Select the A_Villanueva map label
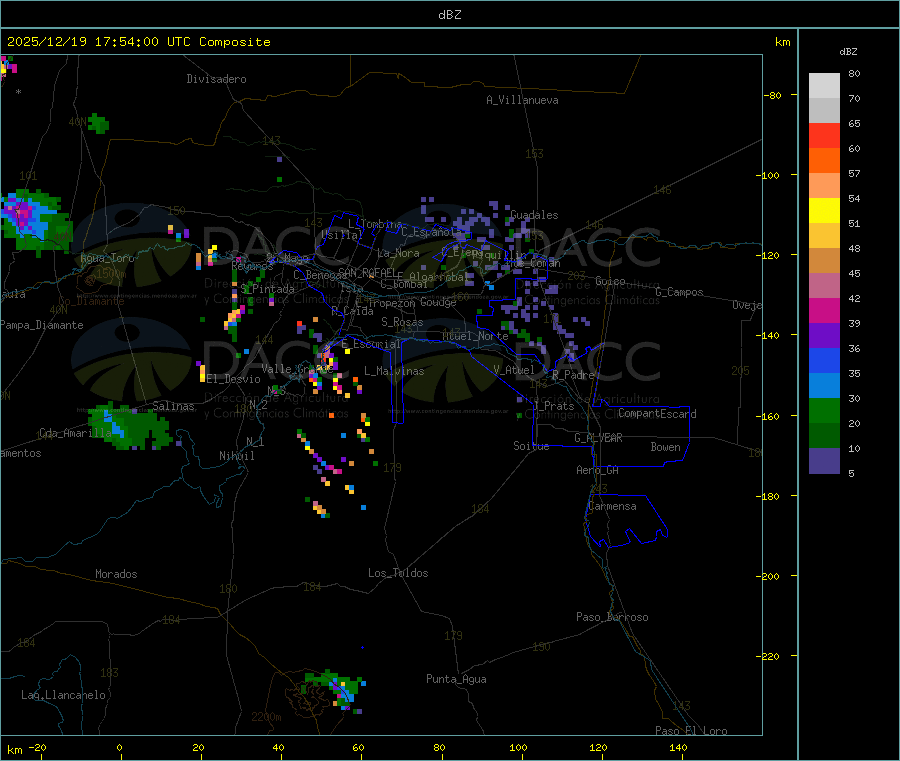 pyautogui.click(x=522, y=100)
